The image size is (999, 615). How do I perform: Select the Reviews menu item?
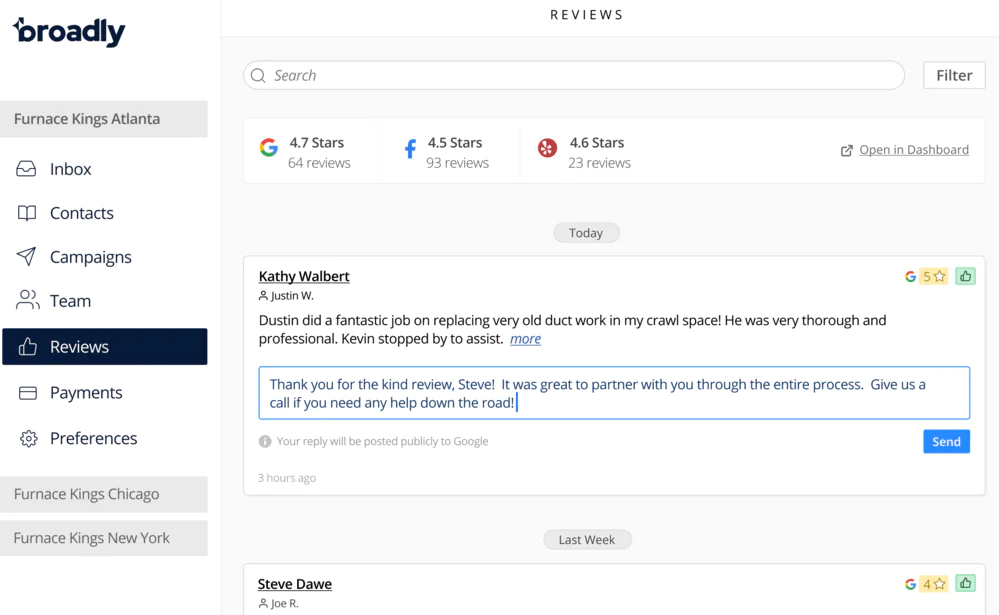(x=104, y=347)
